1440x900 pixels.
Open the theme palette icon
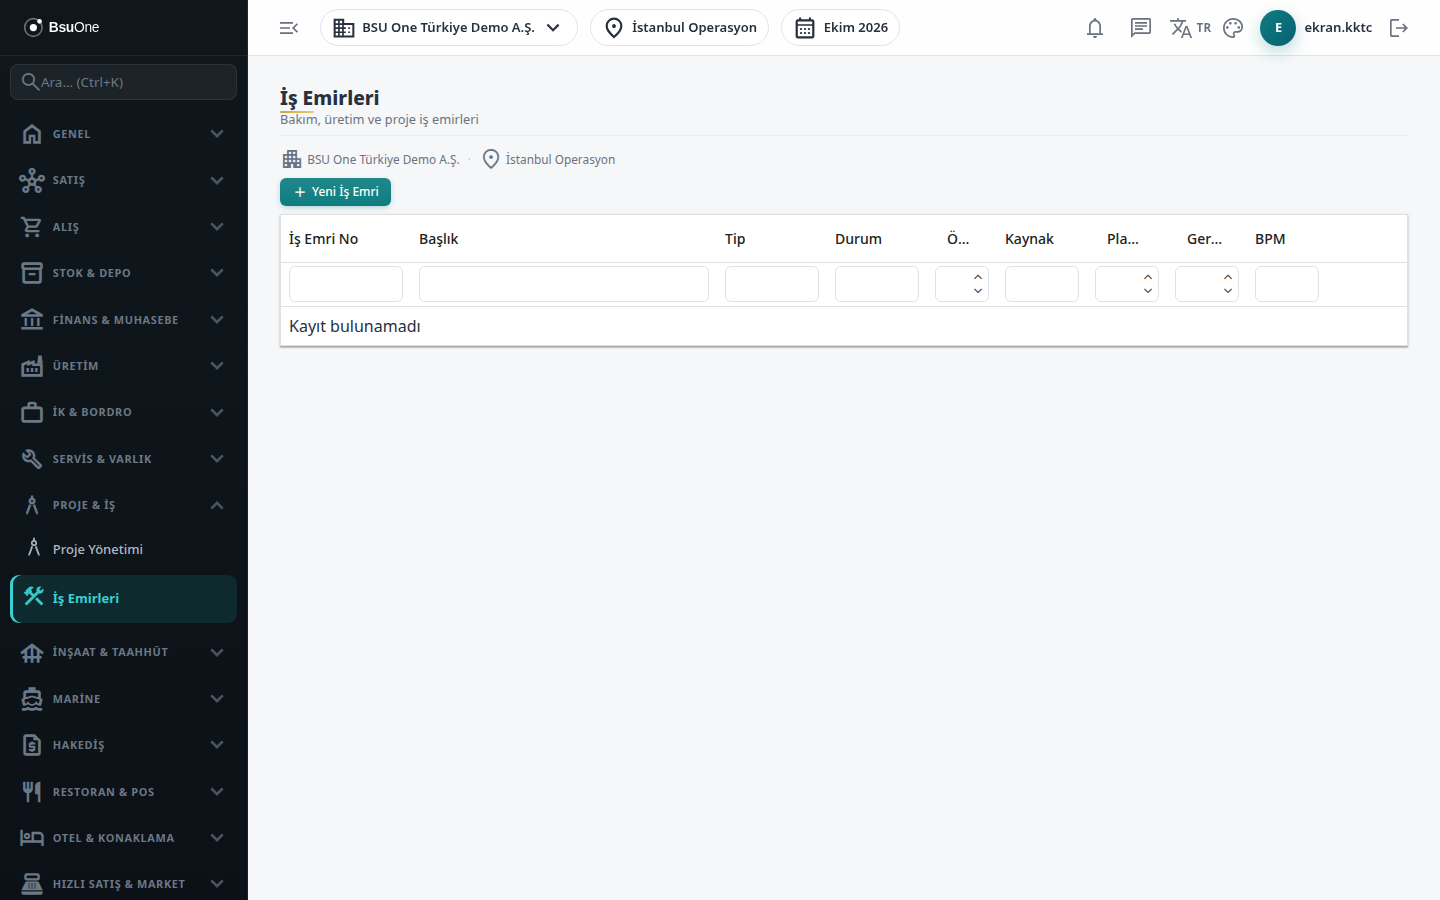(x=1233, y=28)
